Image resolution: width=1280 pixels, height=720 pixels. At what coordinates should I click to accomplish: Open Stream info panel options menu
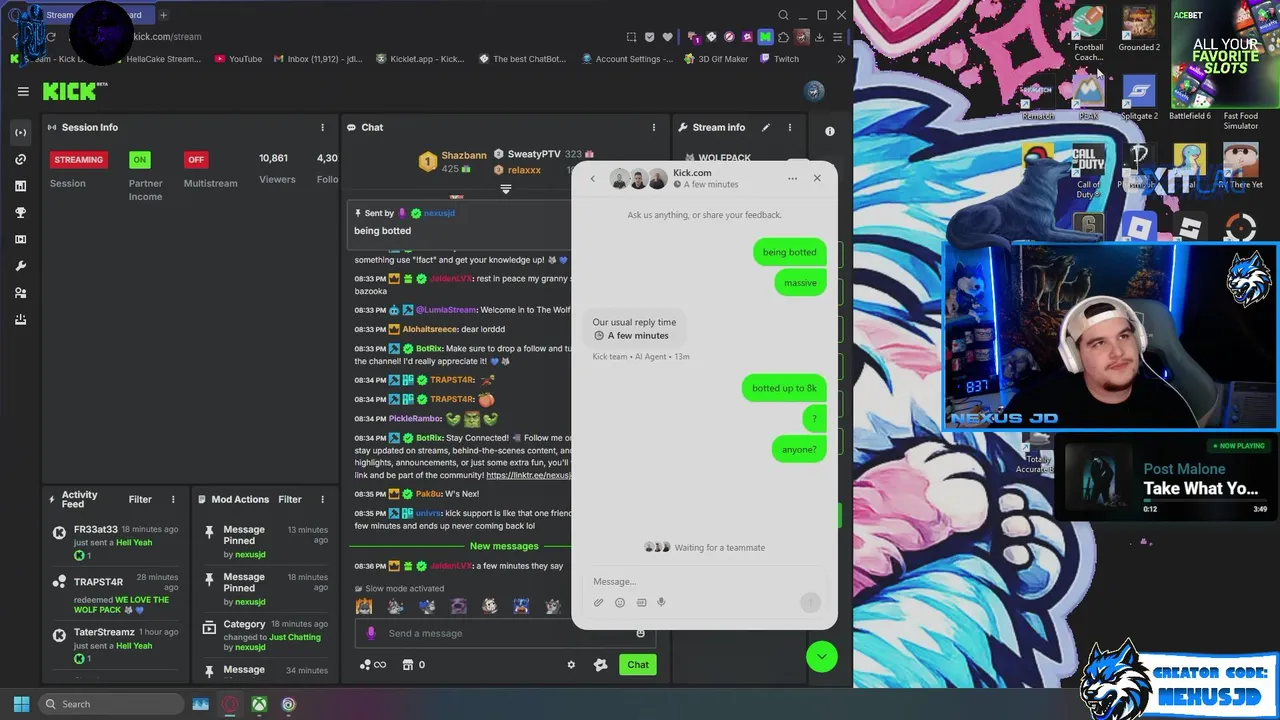click(x=789, y=127)
